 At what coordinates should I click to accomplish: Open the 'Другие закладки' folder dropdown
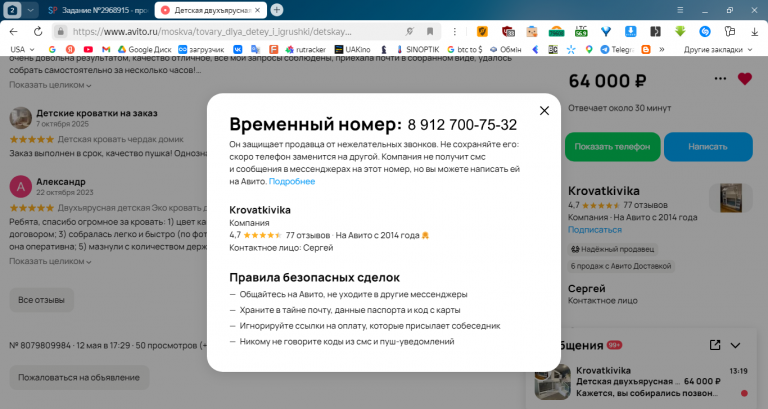(718, 49)
